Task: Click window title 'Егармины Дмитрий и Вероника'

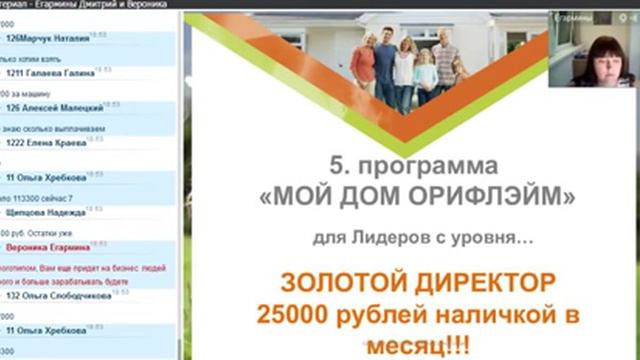Action: (101, 4)
